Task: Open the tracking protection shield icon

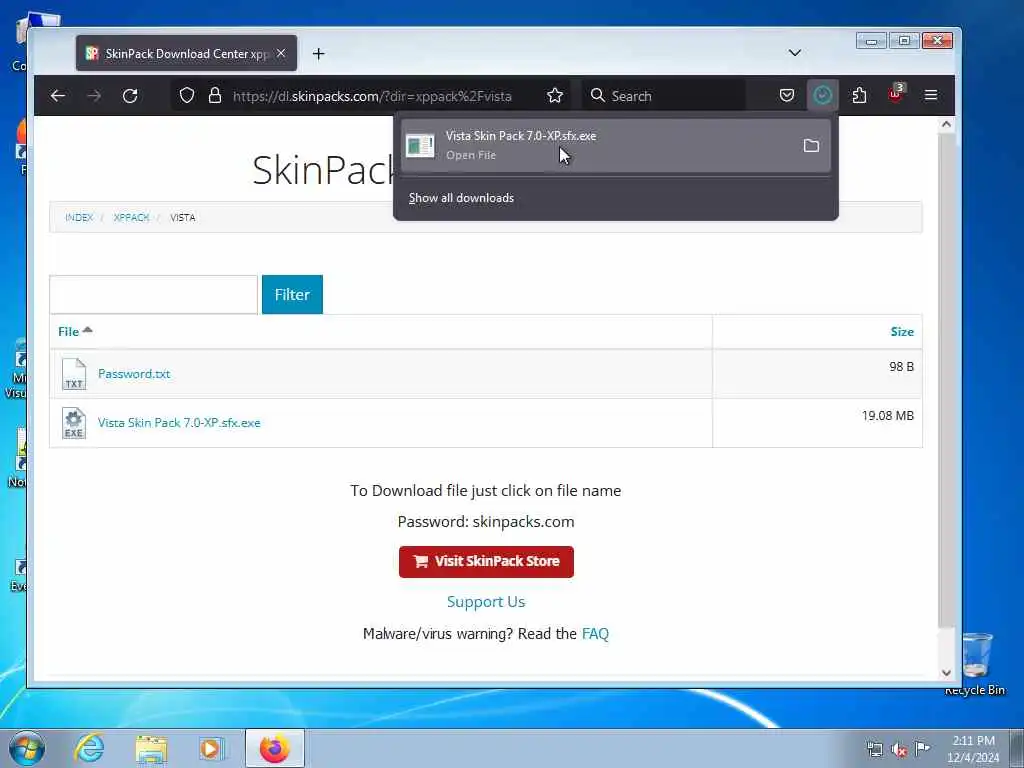Action: tap(187, 96)
